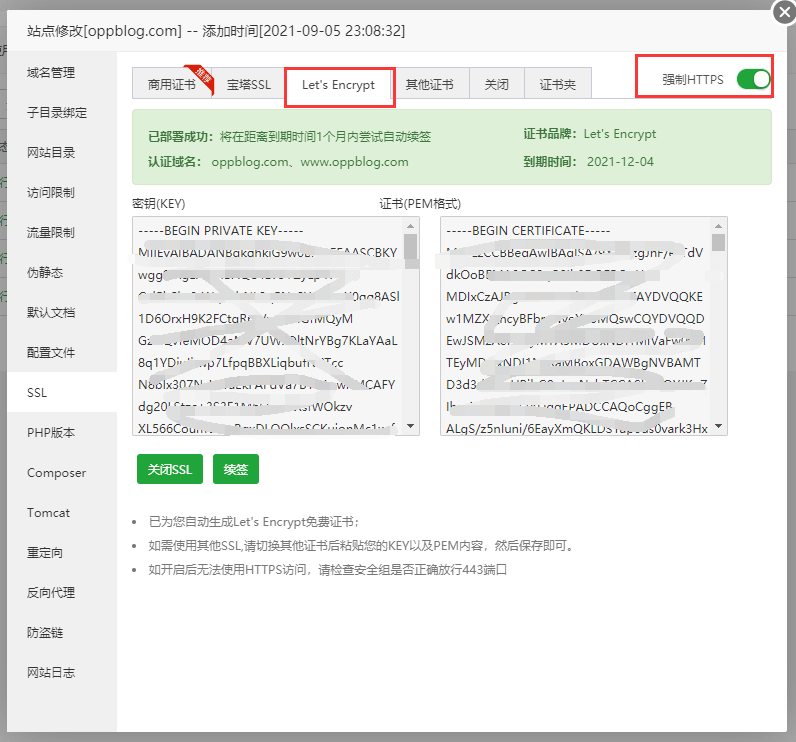Viewport: 796px width, 742px height.
Task: Switch to the 商用证书 tab
Action: [x=172, y=84]
